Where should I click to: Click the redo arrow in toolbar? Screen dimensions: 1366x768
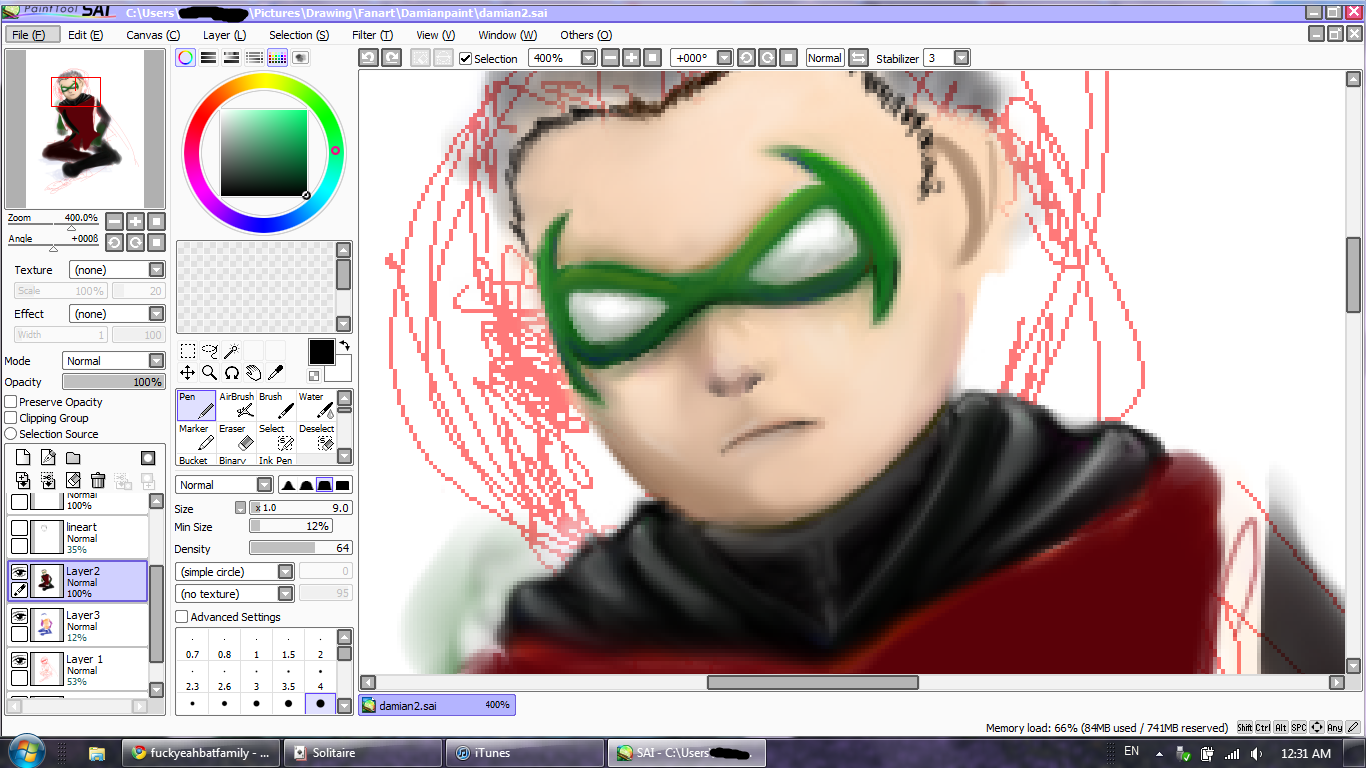tap(392, 58)
